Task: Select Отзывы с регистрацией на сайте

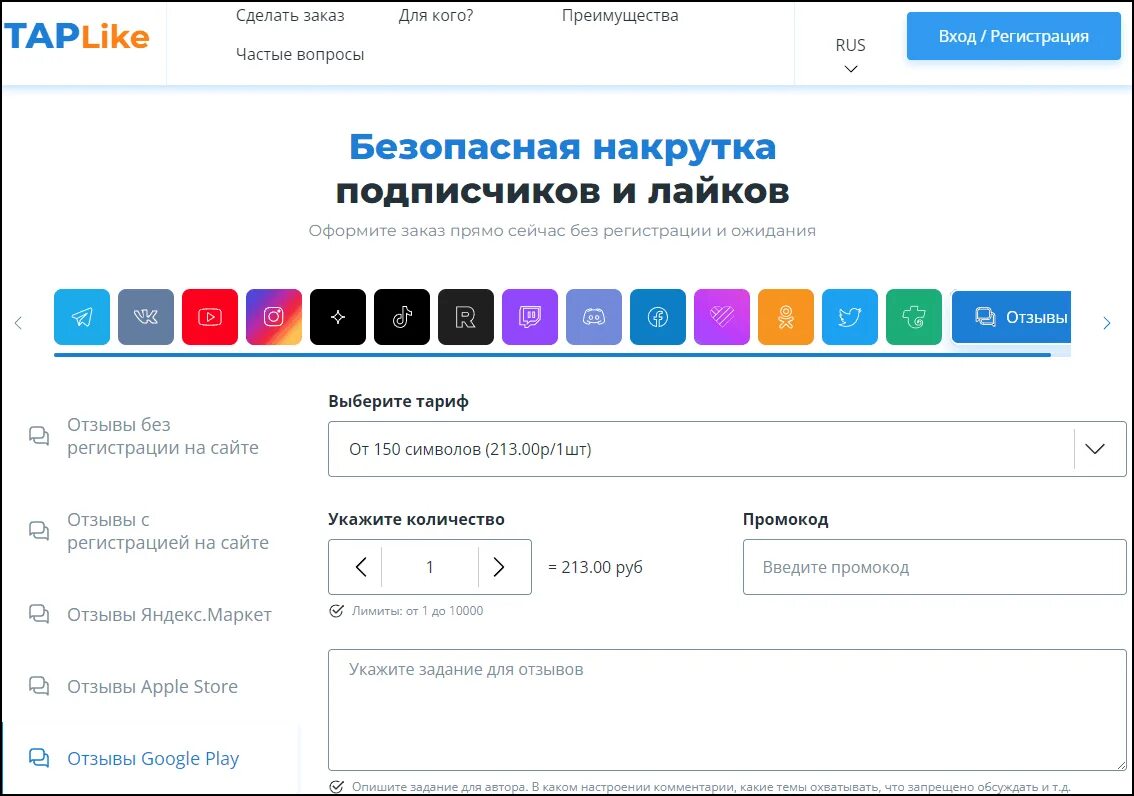Action: click(x=168, y=531)
